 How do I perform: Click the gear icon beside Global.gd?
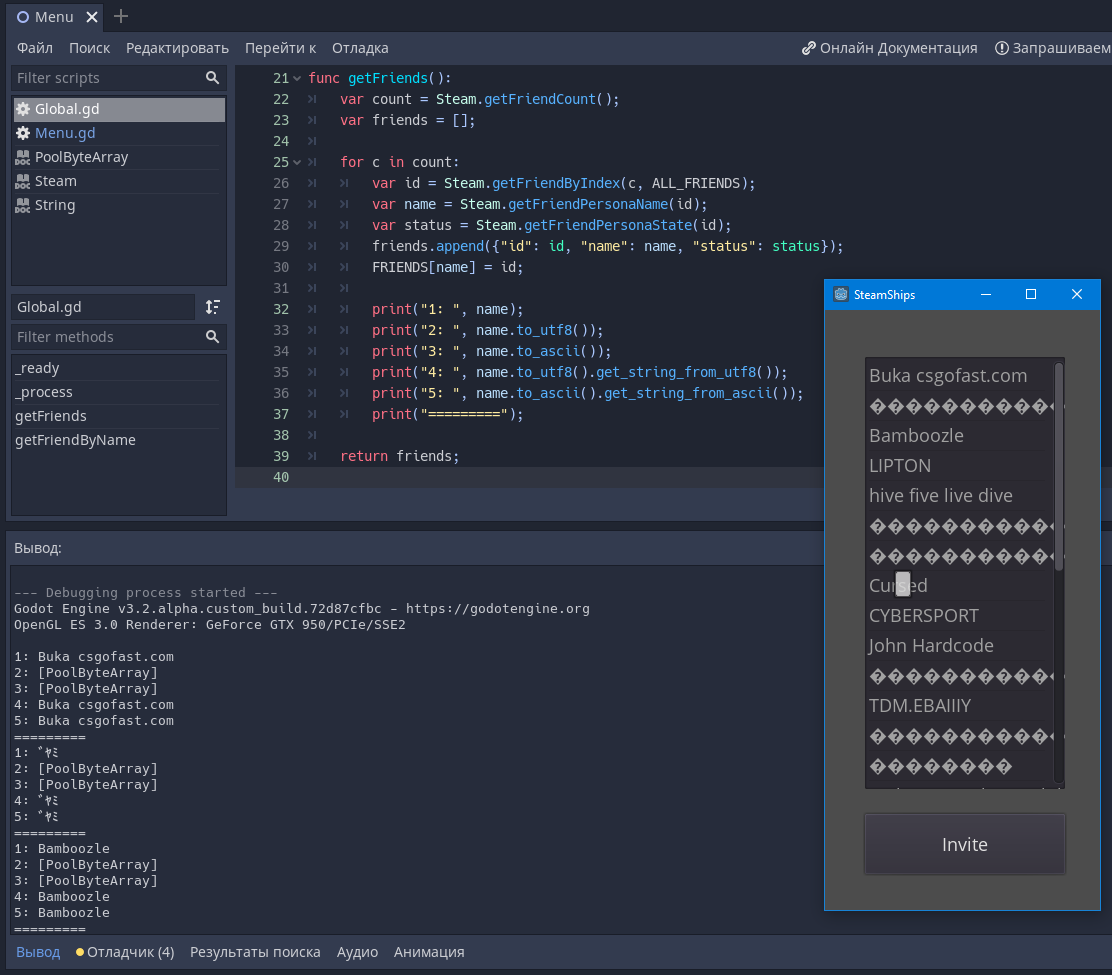(22, 108)
